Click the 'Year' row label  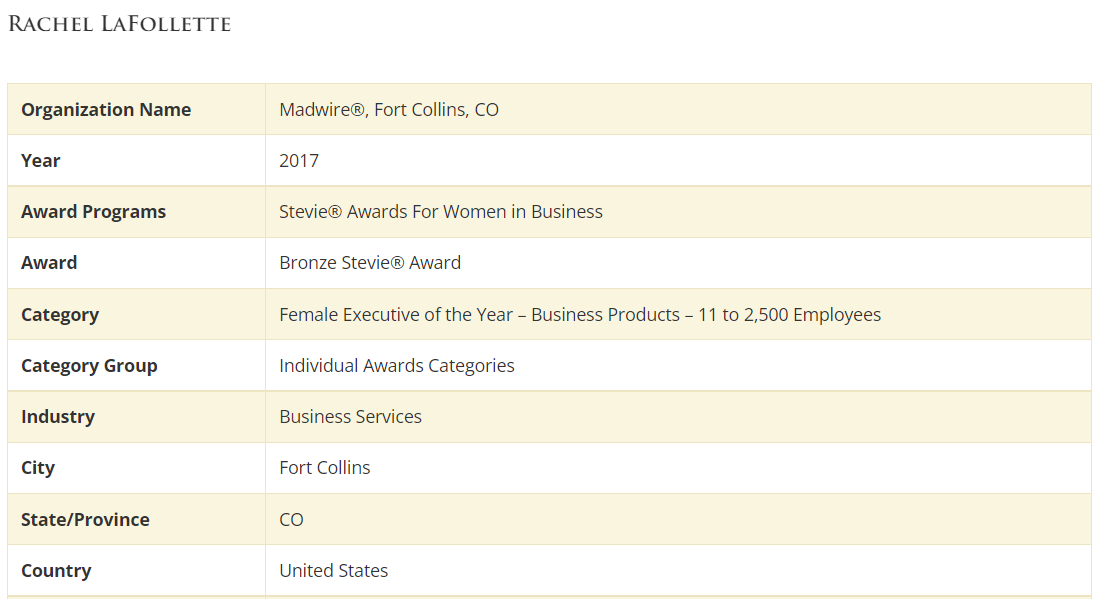click(x=41, y=161)
